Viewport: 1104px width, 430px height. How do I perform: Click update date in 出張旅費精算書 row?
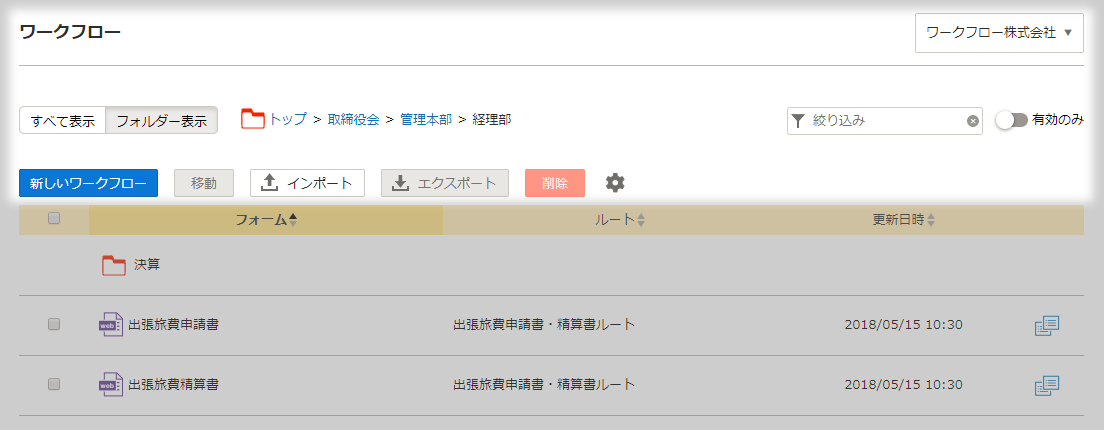903,384
